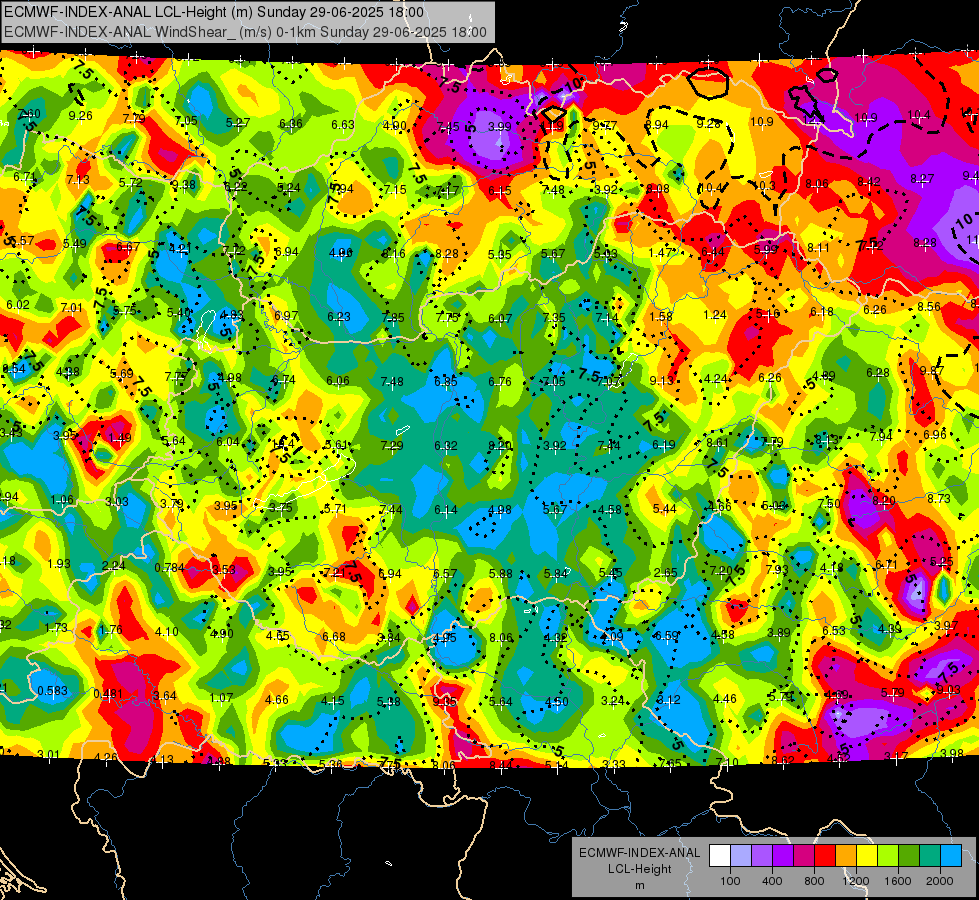Click the map value 1.47

click(x=660, y=252)
